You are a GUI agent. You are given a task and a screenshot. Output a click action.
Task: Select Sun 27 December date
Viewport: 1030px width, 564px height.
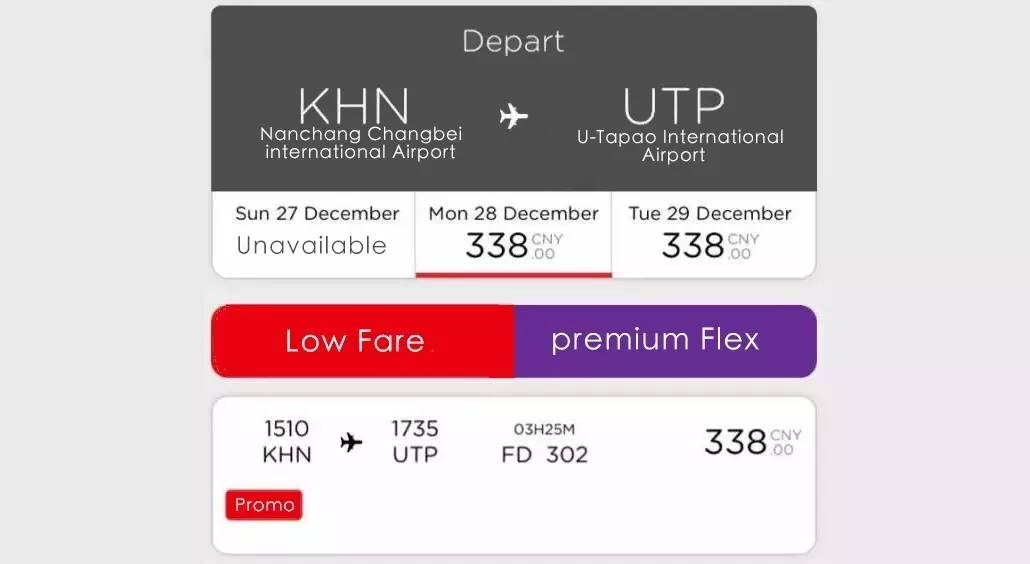pos(316,214)
